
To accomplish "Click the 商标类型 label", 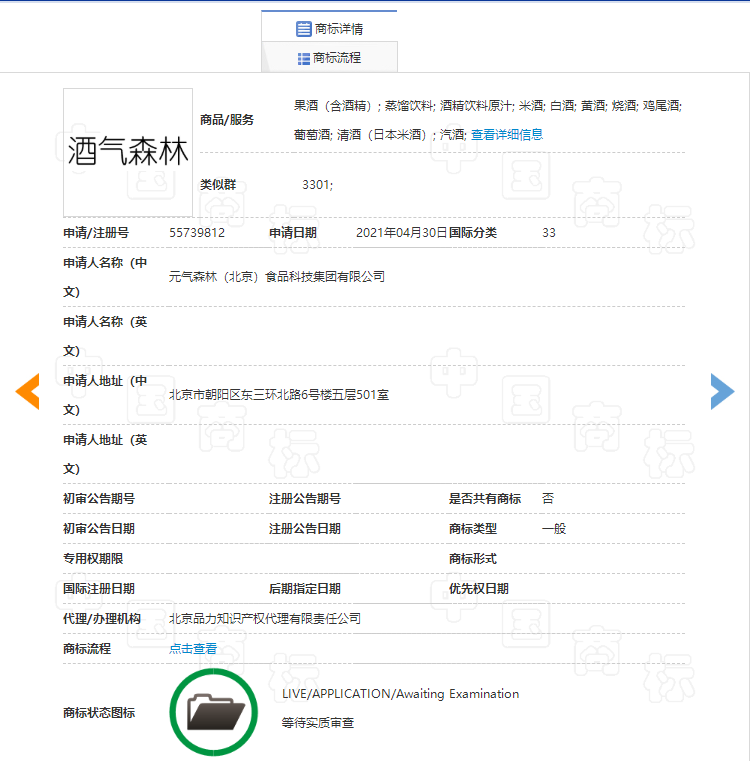I will click(472, 529).
